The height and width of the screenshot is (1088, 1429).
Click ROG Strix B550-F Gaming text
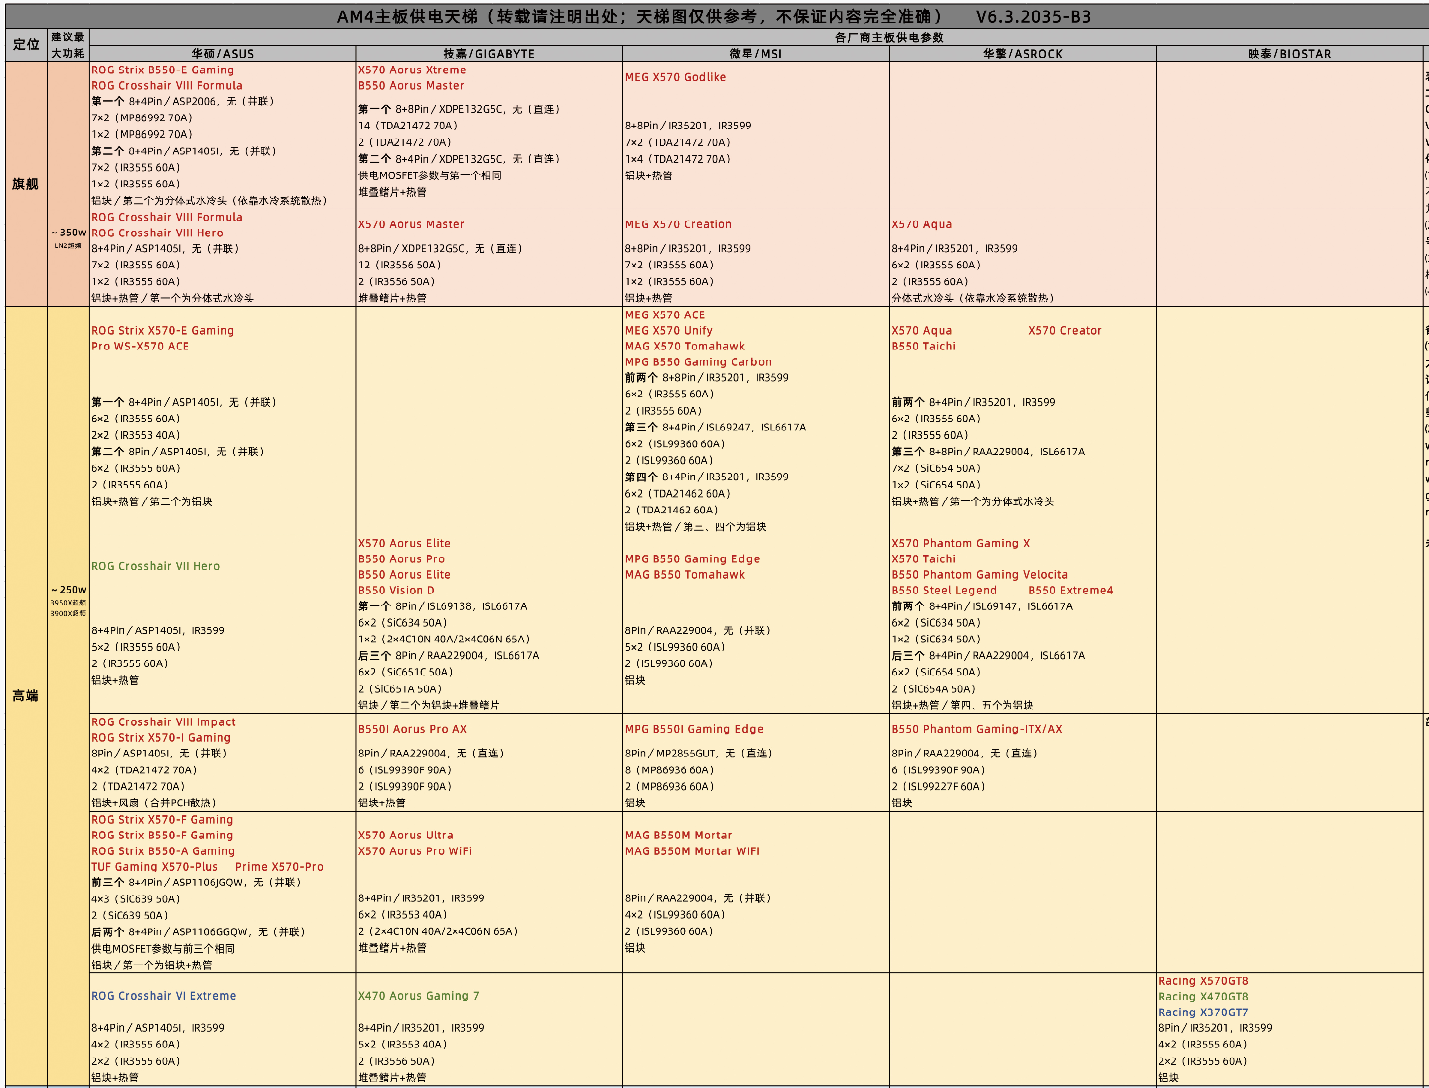point(162,835)
